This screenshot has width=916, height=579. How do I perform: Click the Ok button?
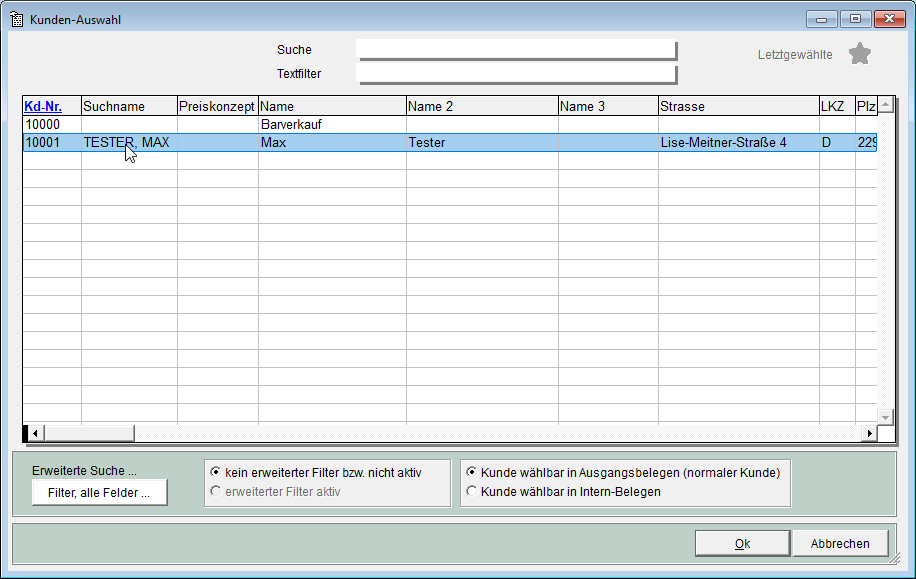[x=742, y=543]
